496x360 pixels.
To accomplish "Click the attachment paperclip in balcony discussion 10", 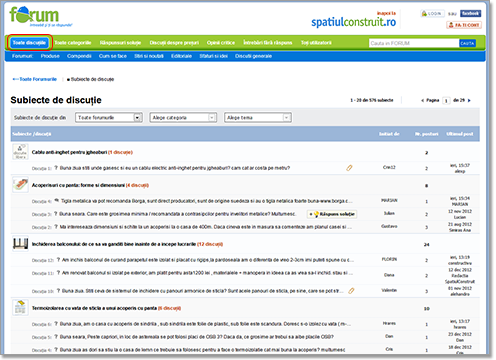I will coord(351,291).
